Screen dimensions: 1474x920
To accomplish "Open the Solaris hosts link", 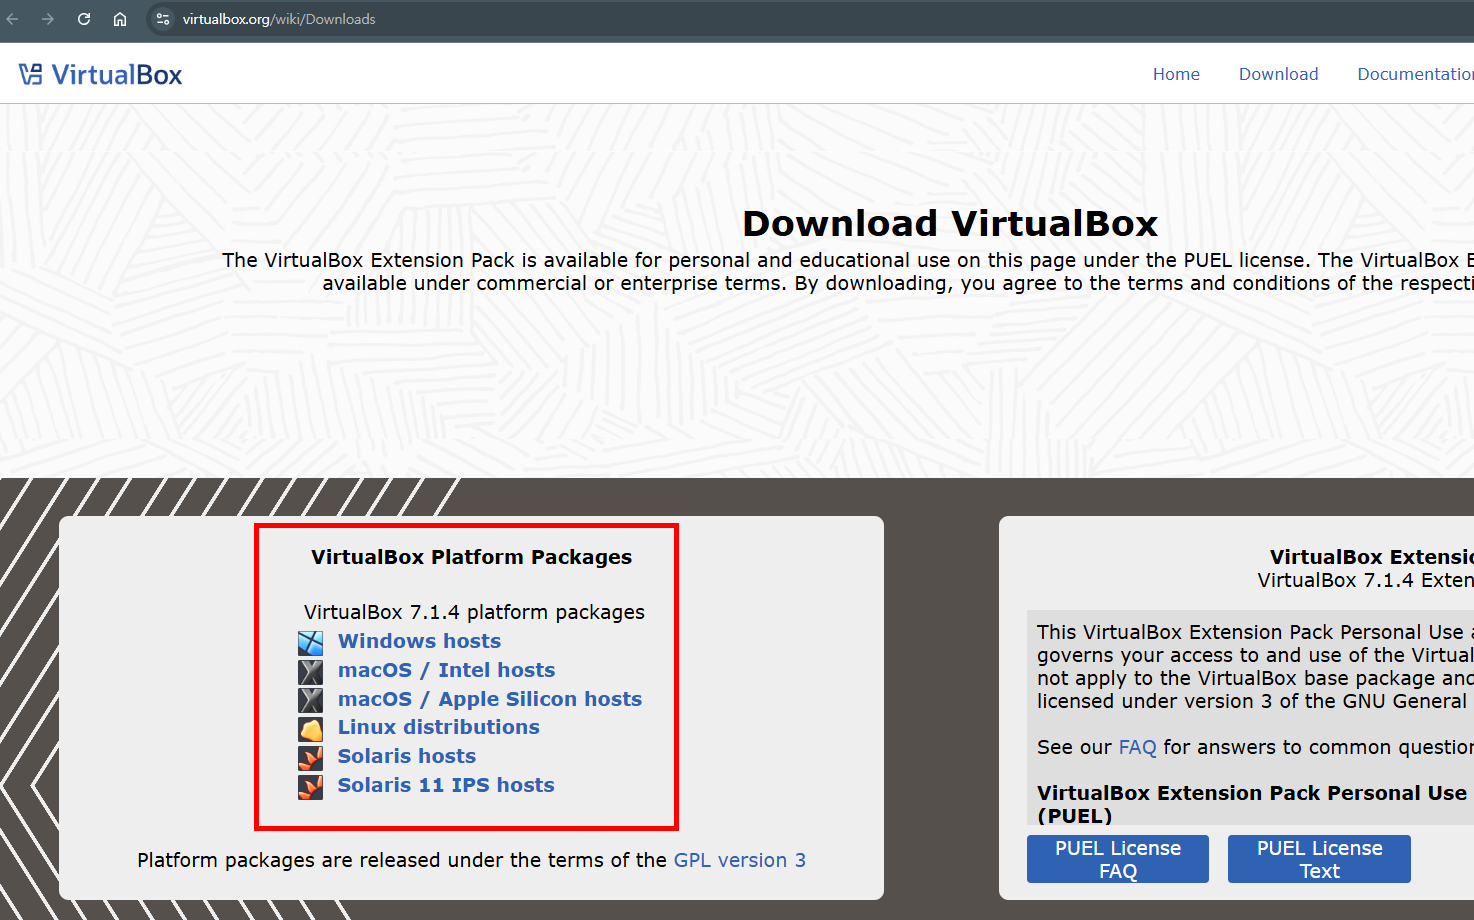I will pos(406,756).
